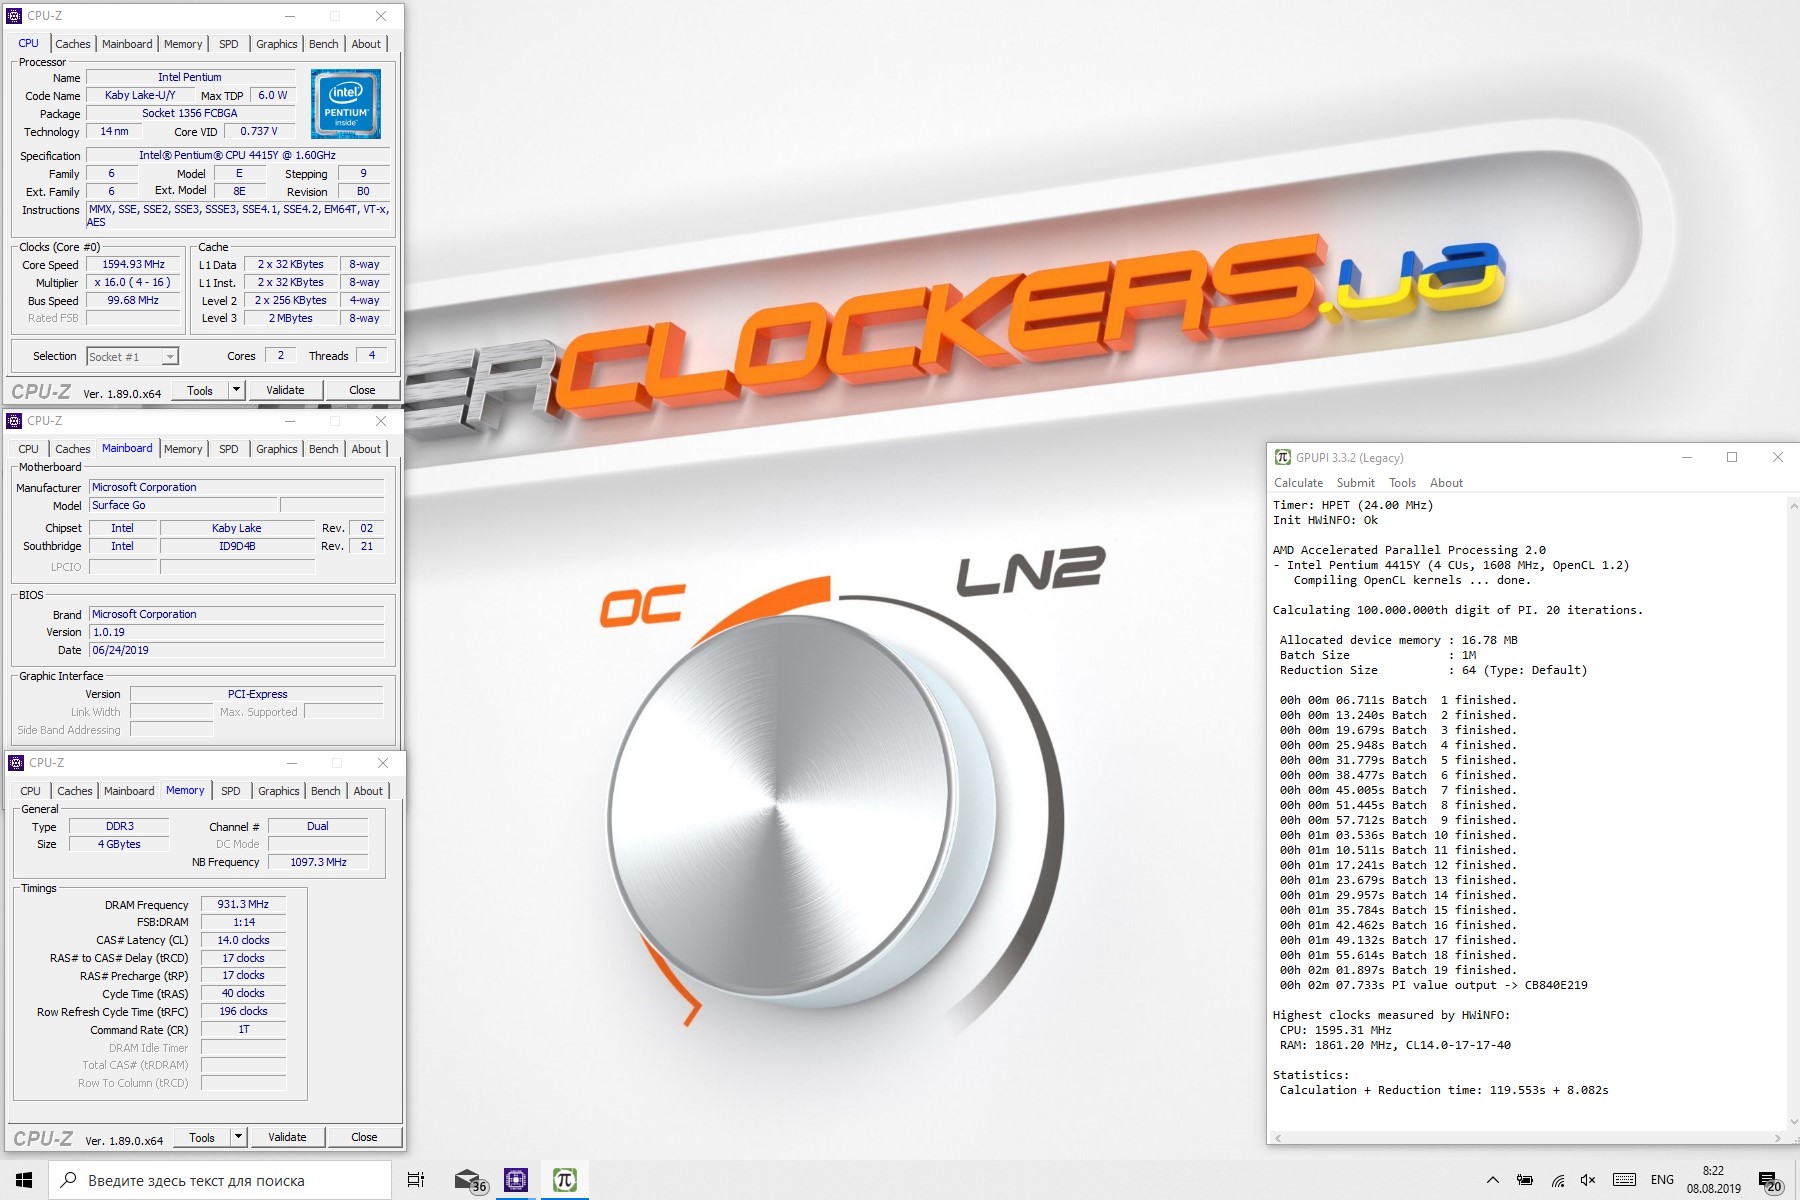Click CPU-Z app icon in Mainboard window title bar
This screenshot has height=1200, width=1800.
14,421
